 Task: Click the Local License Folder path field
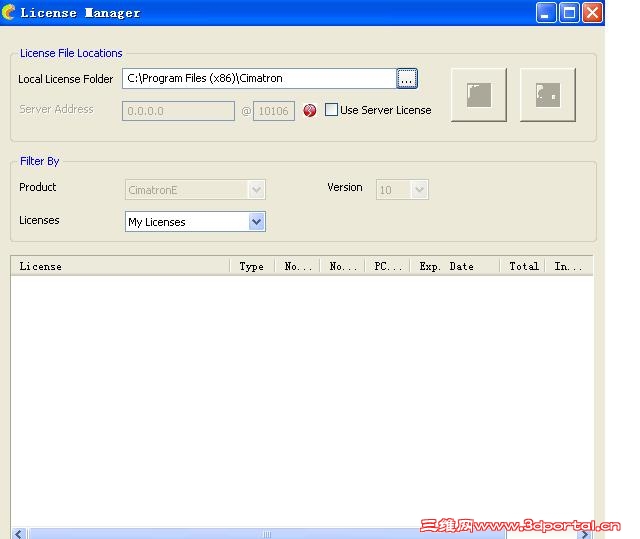(259, 78)
